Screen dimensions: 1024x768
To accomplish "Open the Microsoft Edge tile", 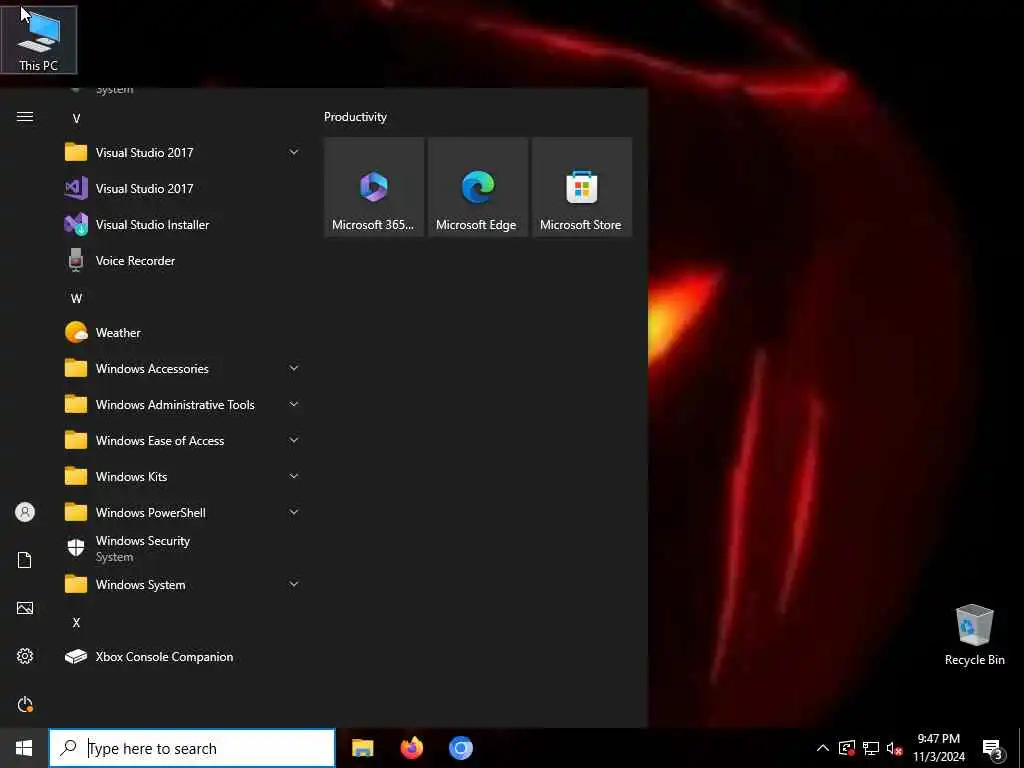I will pyautogui.click(x=477, y=187).
